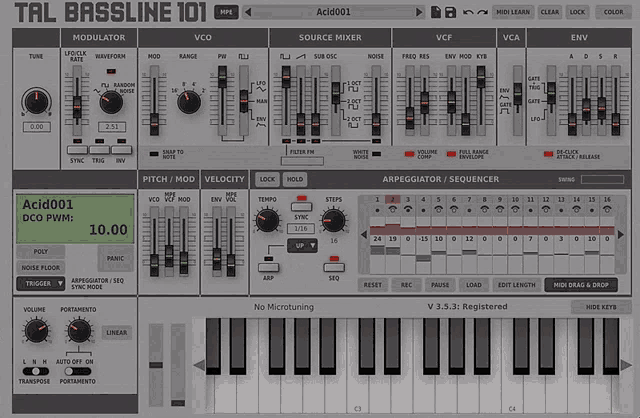Click the VCO range knob
Viewport: 640px width, 418px height.
(189, 102)
